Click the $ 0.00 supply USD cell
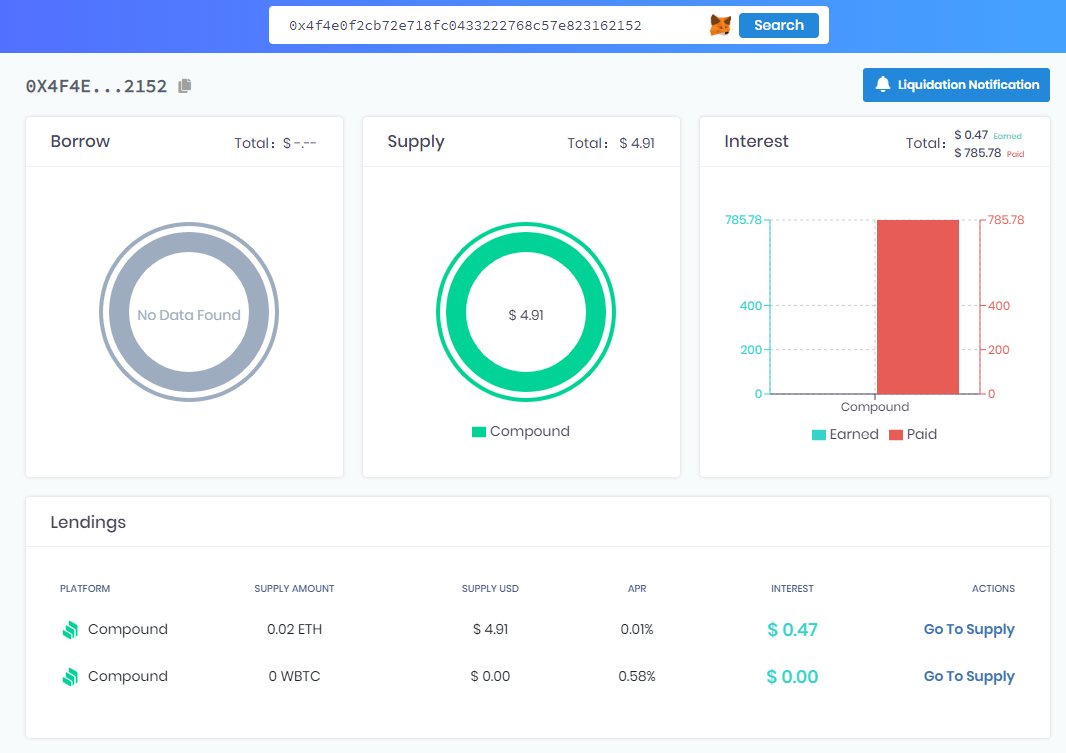This screenshot has width=1066, height=753. tap(490, 676)
